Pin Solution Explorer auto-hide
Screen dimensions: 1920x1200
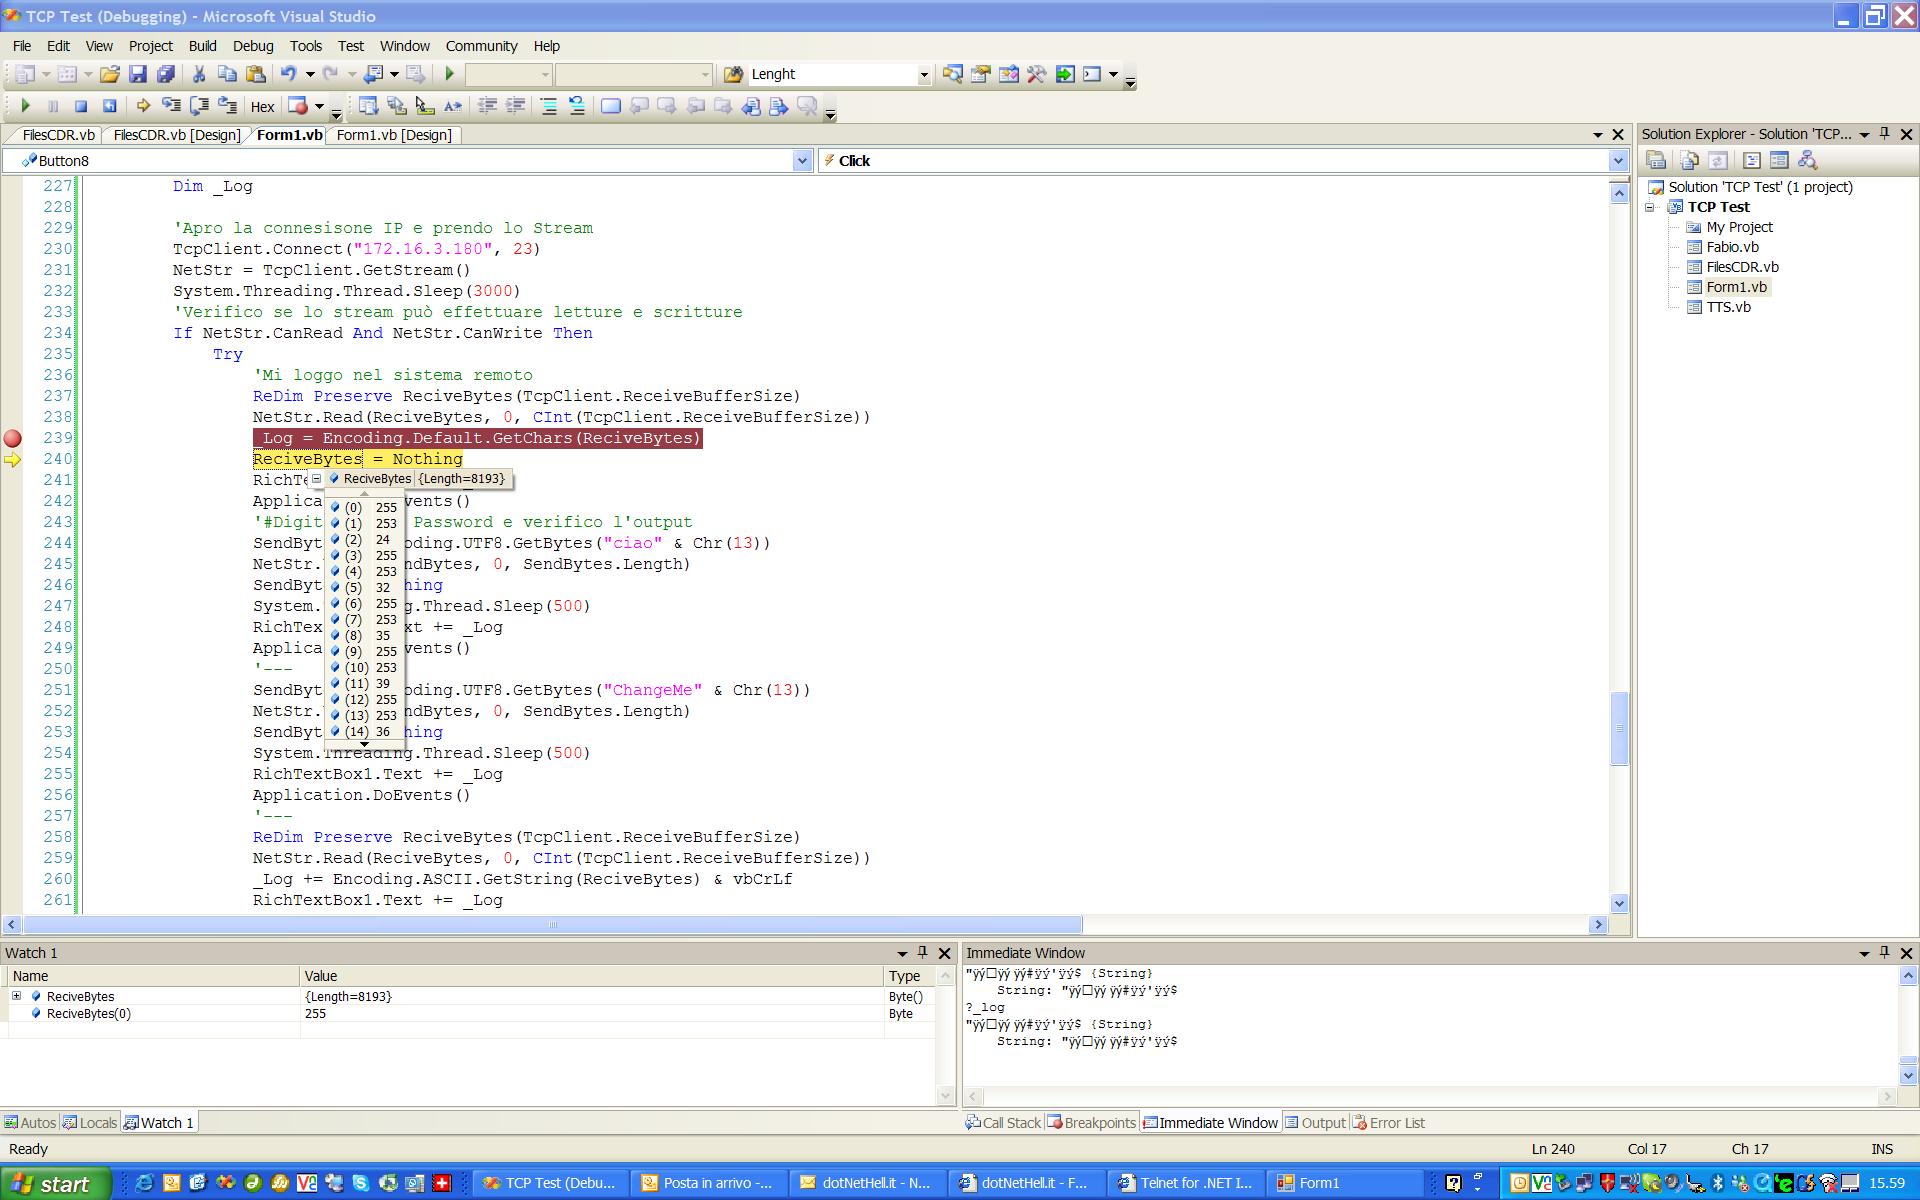tap(1885, 134)
